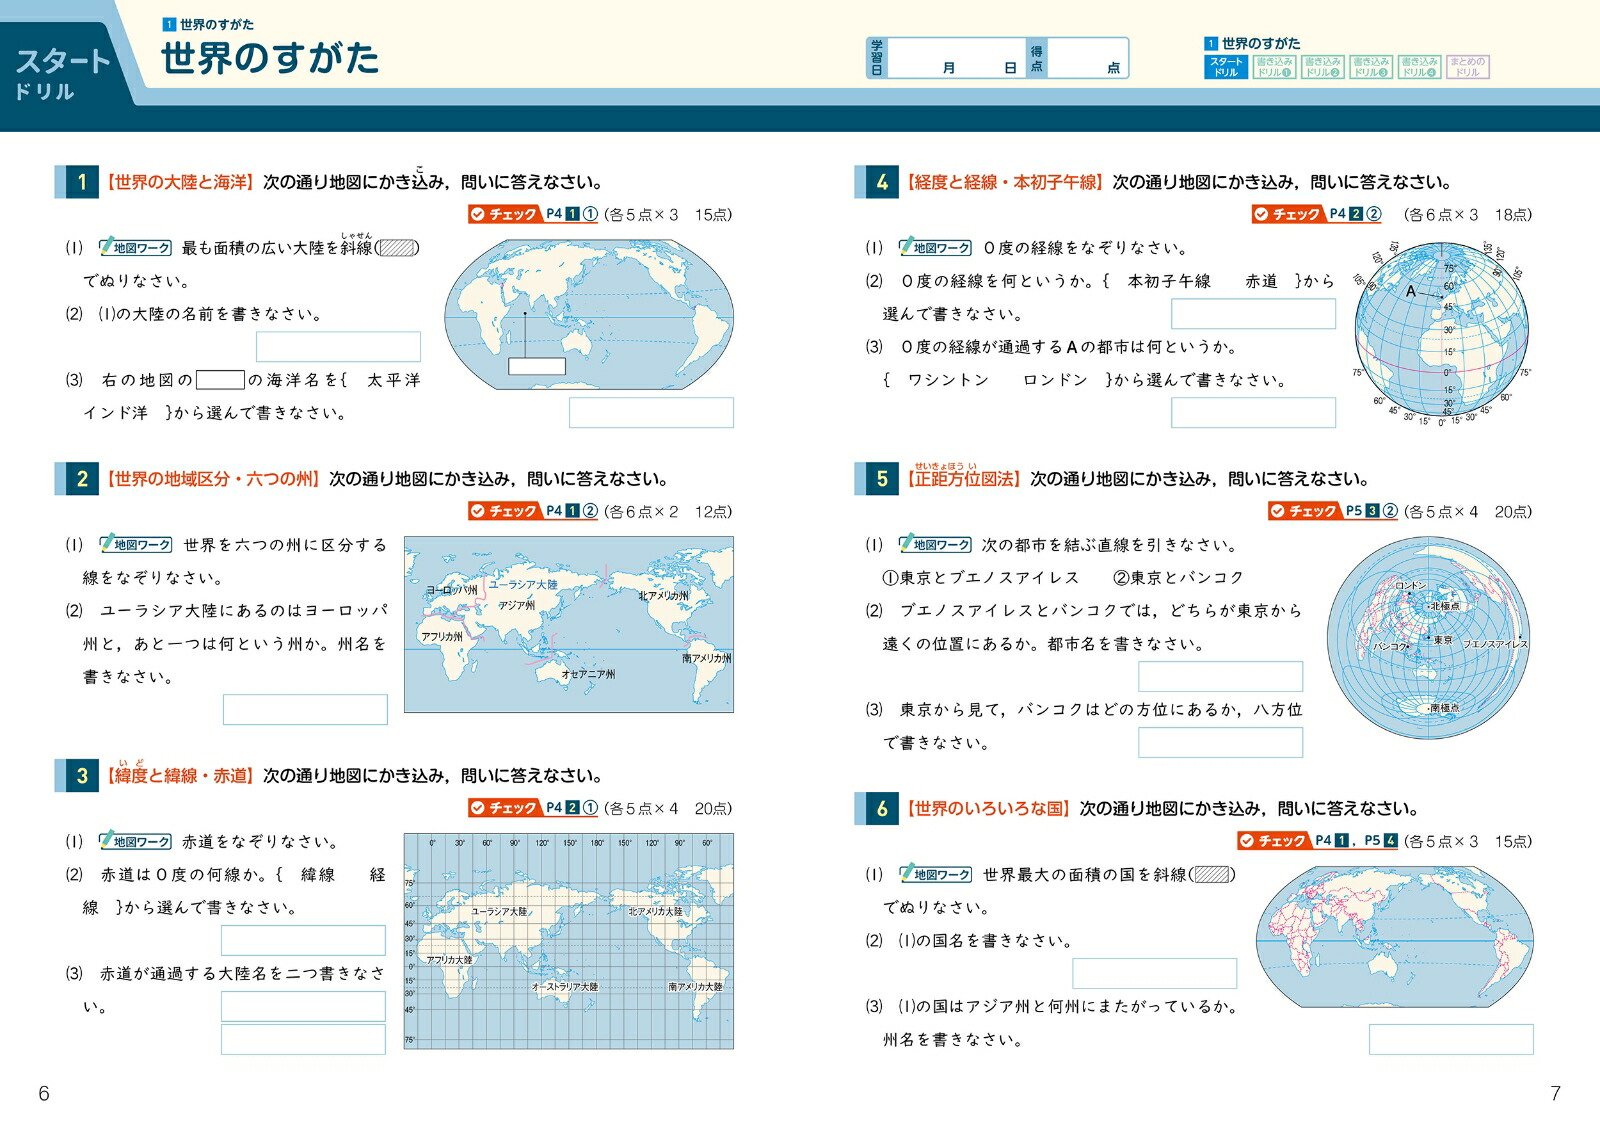1600x1130 pixels.
Task: Click the answer box for question 5 (3) 八方位
Action: pyautogui.click(x=1220, y=742)
